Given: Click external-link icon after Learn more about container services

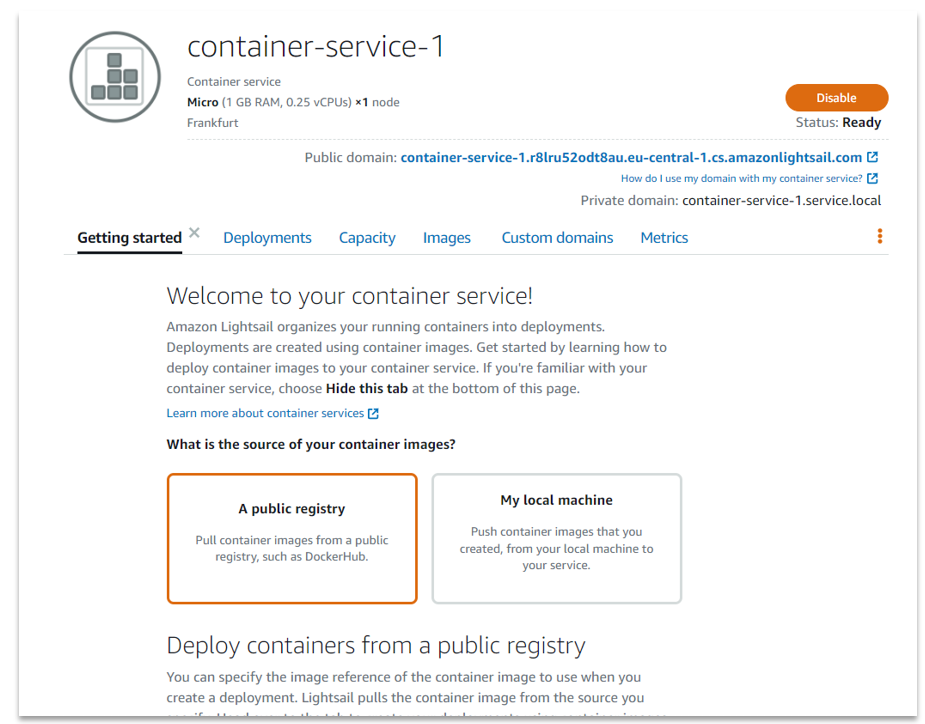Looking at the screenshot, I should pos(373,414).
